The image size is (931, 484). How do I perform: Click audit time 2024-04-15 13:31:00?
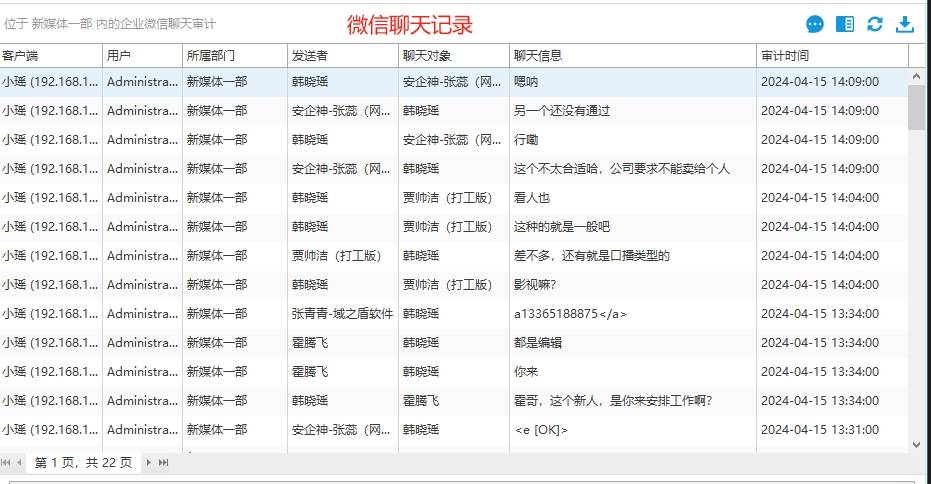[819, 430]
